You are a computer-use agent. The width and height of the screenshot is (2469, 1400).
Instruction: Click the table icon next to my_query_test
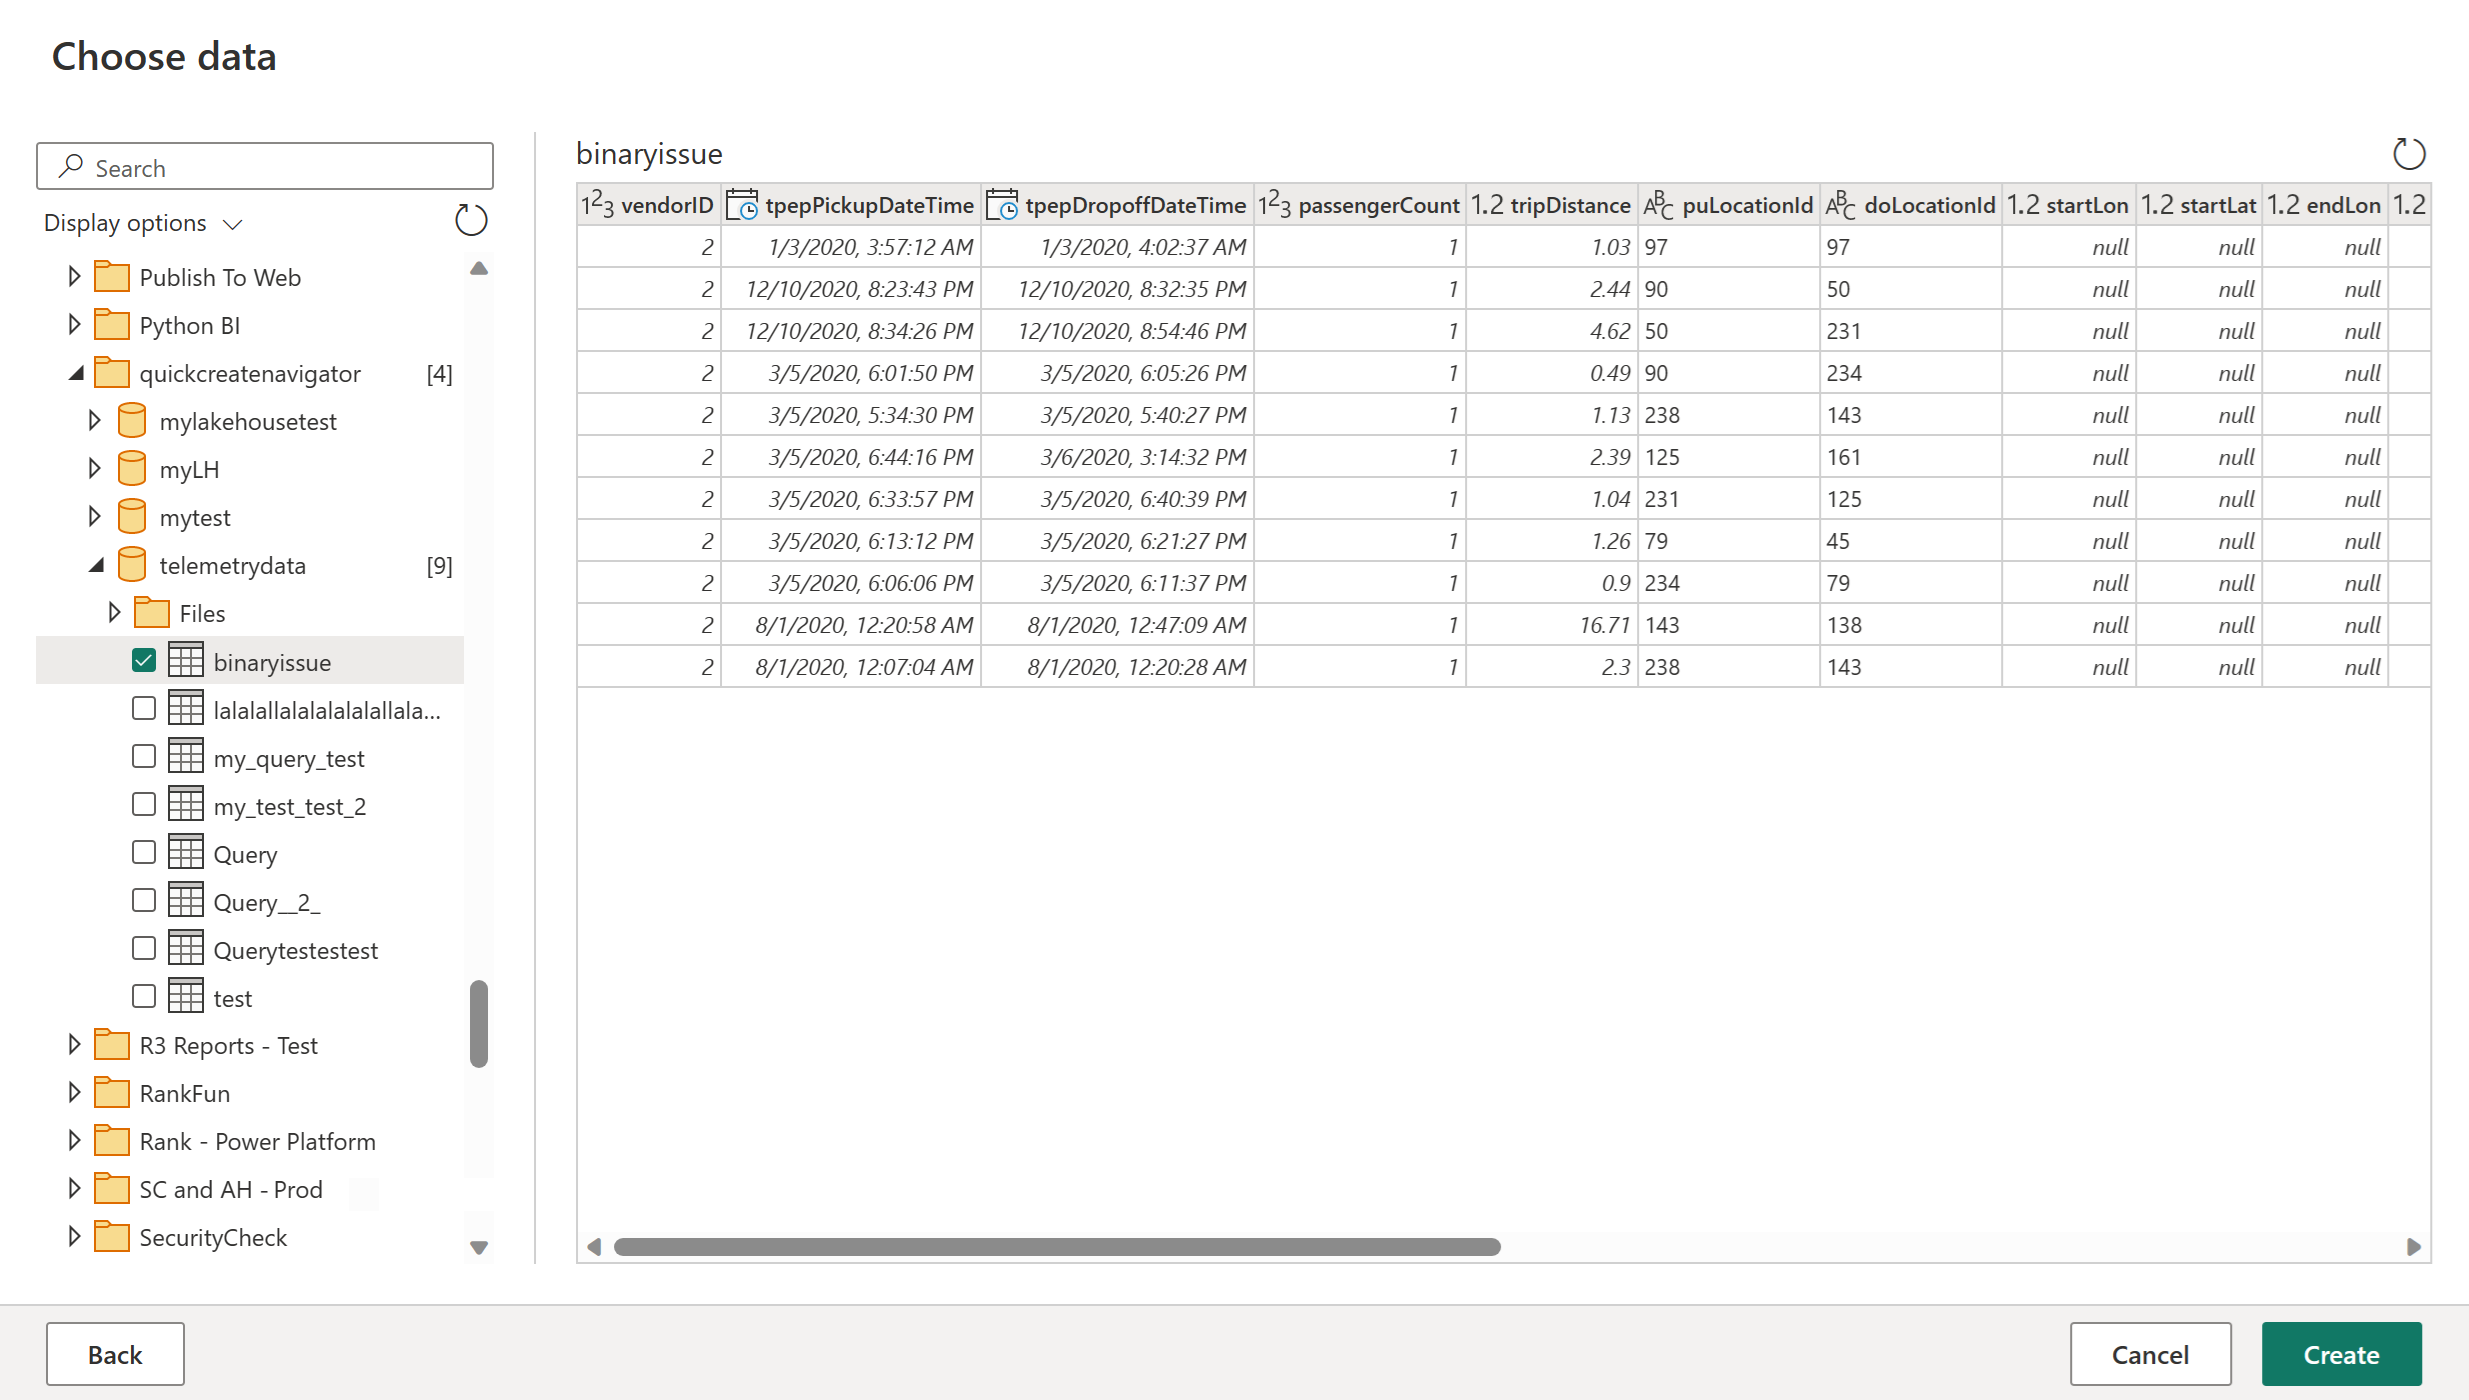(x=186, y=757)
